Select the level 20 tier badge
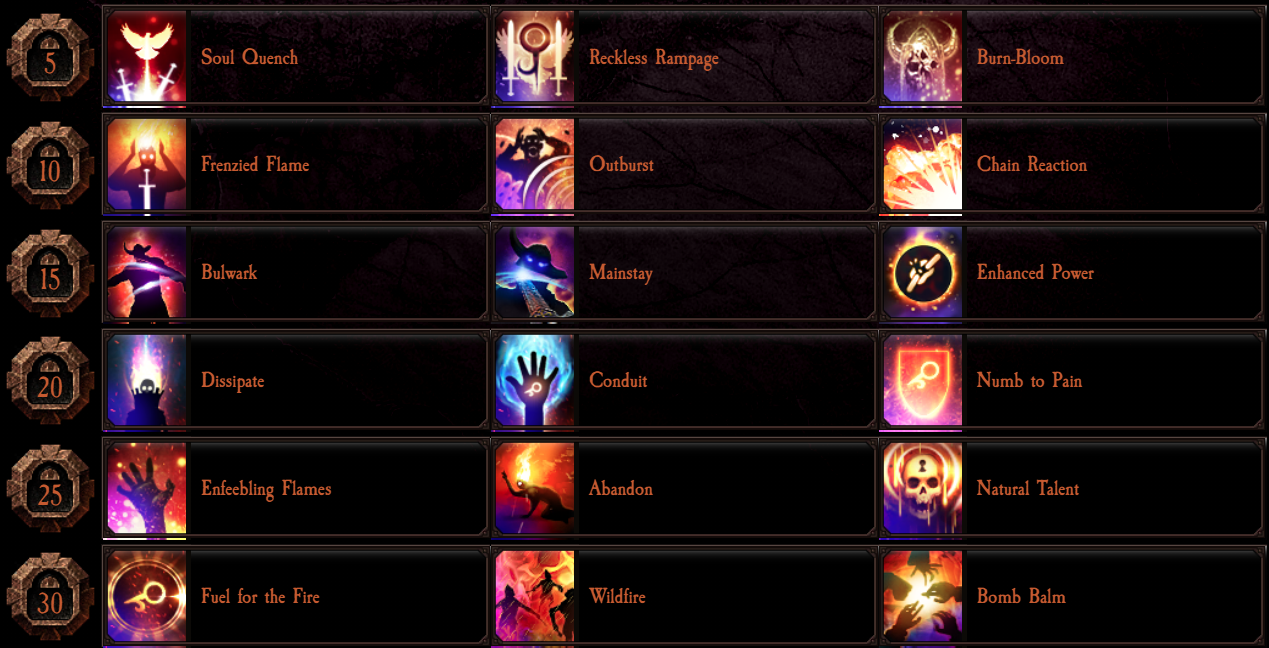Image resolution: width=1269 pixels, height=648 pixels. coord(50,381)
